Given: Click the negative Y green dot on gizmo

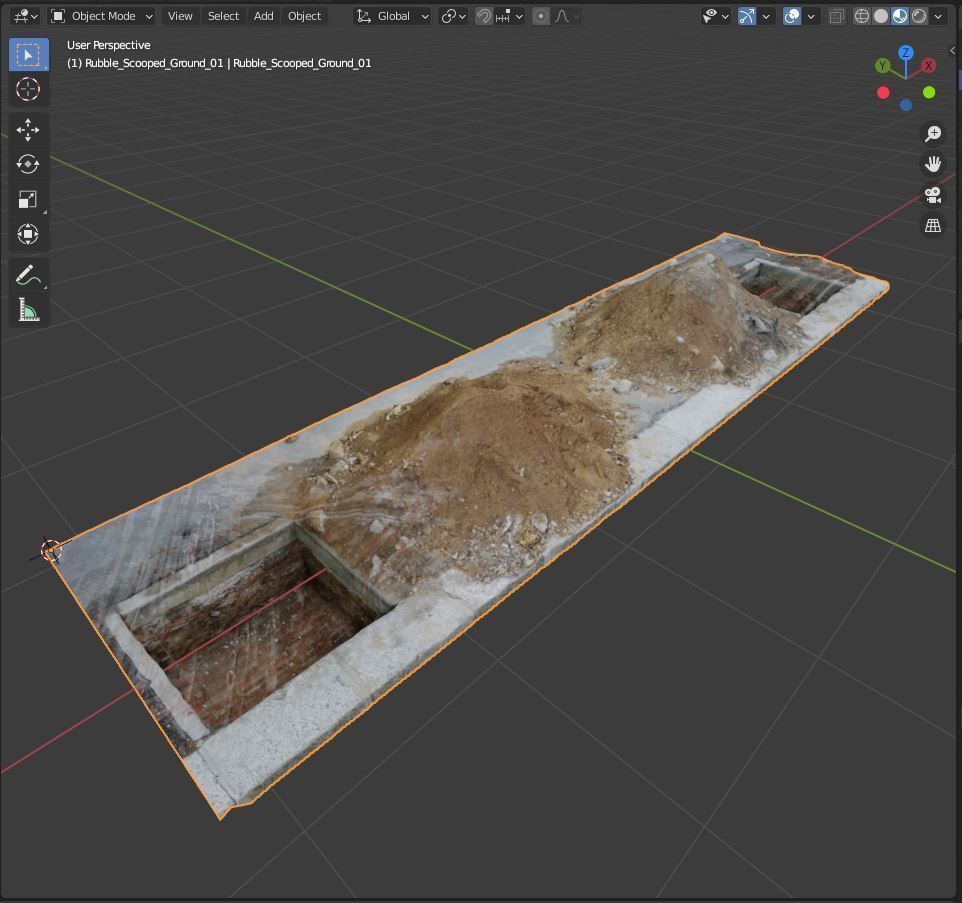Looking at the screenshot, I should pyautogui.click(x=929, y=92).
